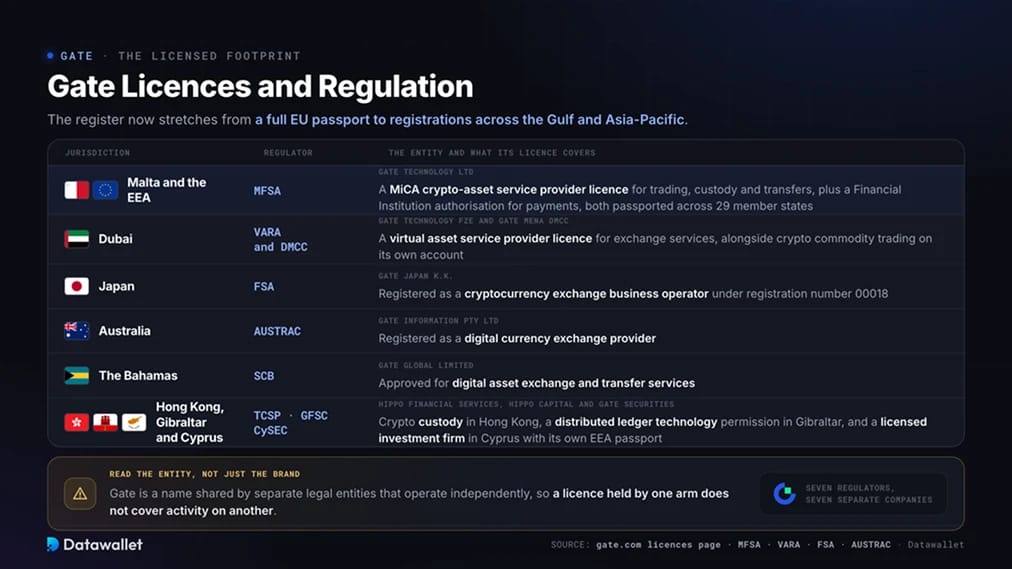This screenshot has width=1012, height=569.
Task: Click the 'Gate Licences and Regulation' heading
Action: [260, 86]
